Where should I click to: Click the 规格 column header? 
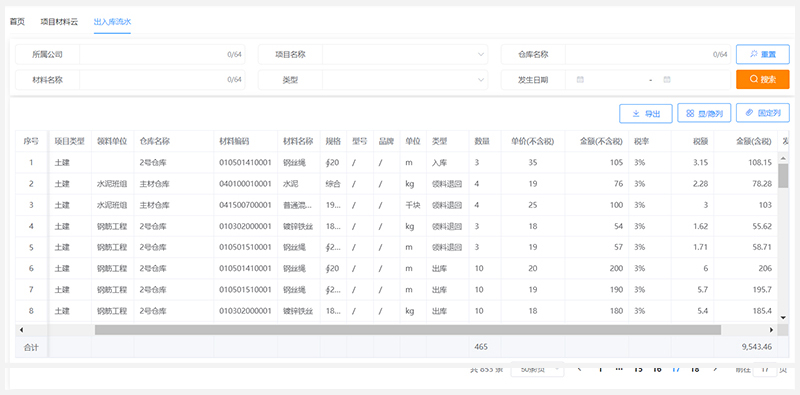[x=333, y=141]
